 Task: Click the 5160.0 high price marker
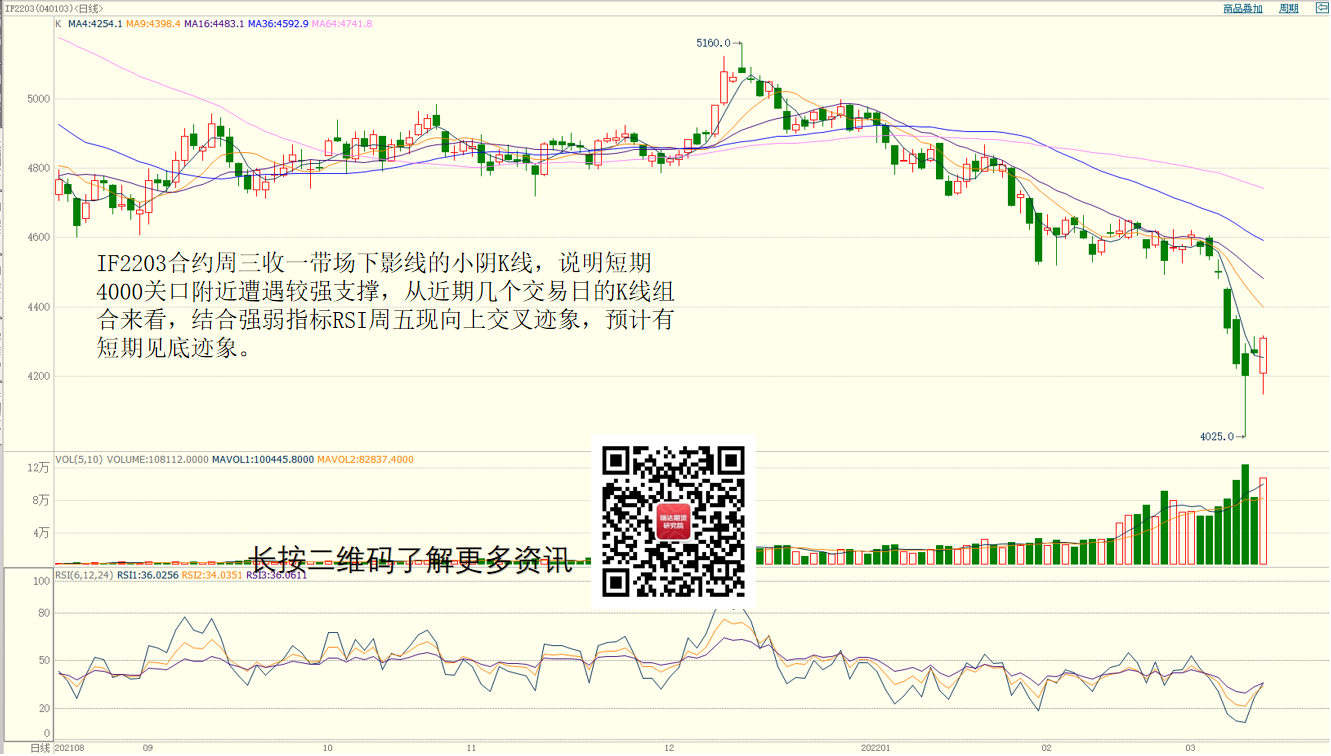[713, 43]
